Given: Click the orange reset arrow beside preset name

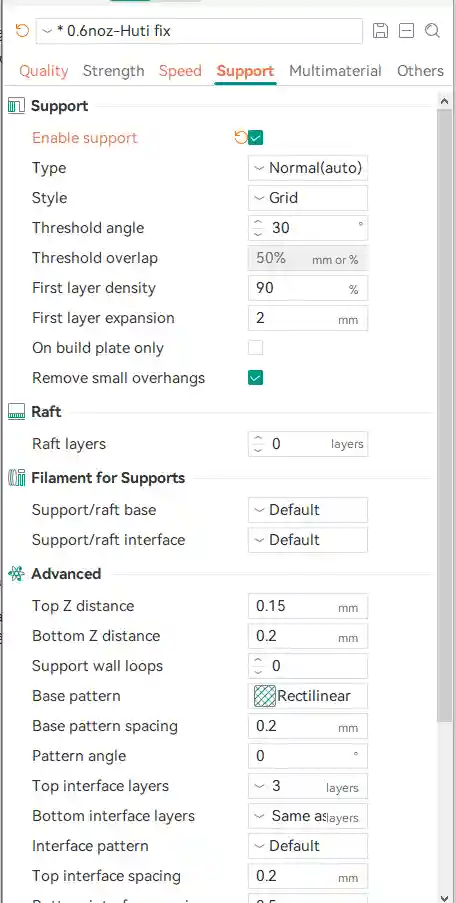Looking at the screenshot, I should (22, 31).
